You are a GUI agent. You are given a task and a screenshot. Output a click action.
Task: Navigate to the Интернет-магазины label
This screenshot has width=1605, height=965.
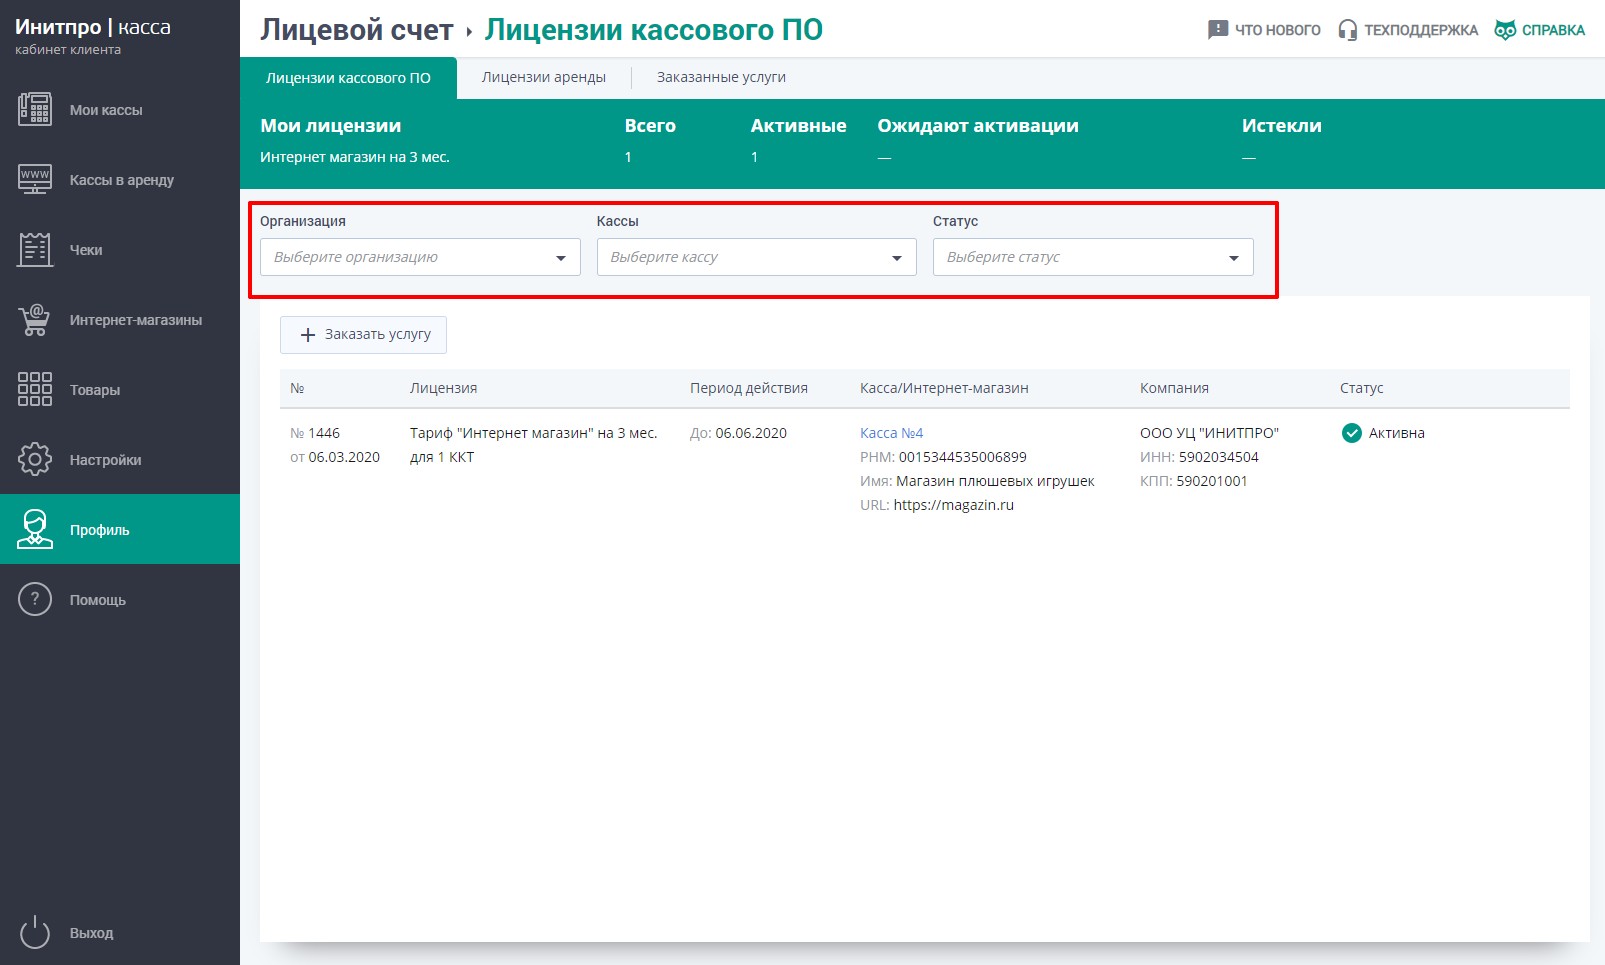tap(136, 320)
